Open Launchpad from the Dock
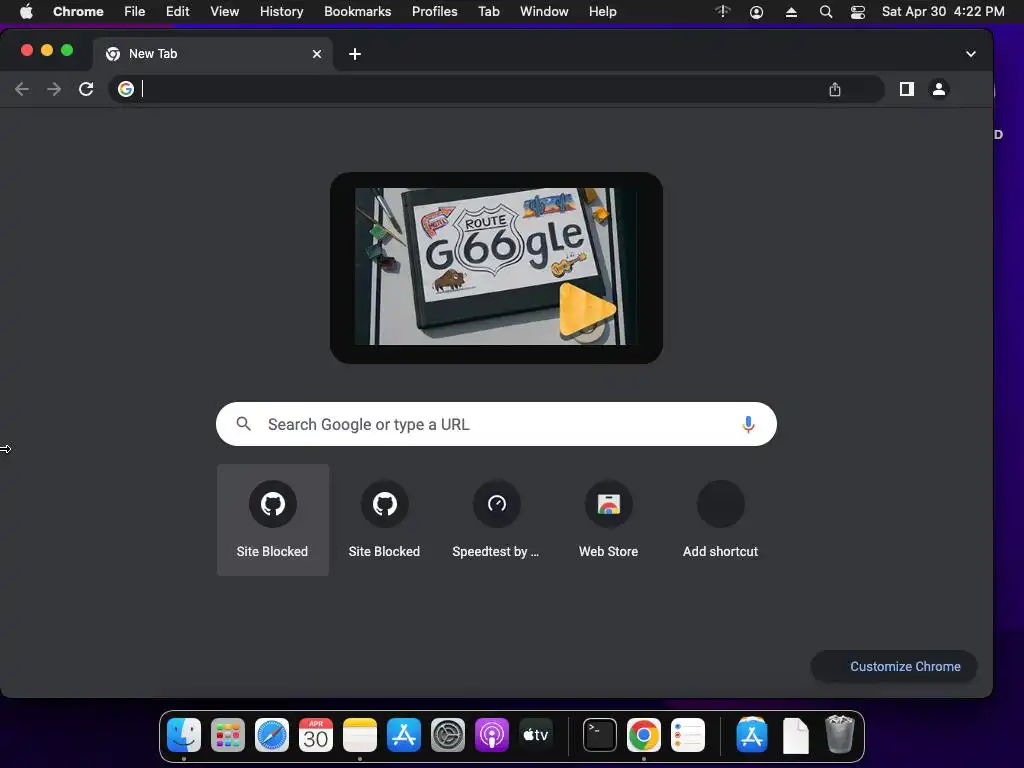The width and height of the screenshot is (1024, 768). 228,735
